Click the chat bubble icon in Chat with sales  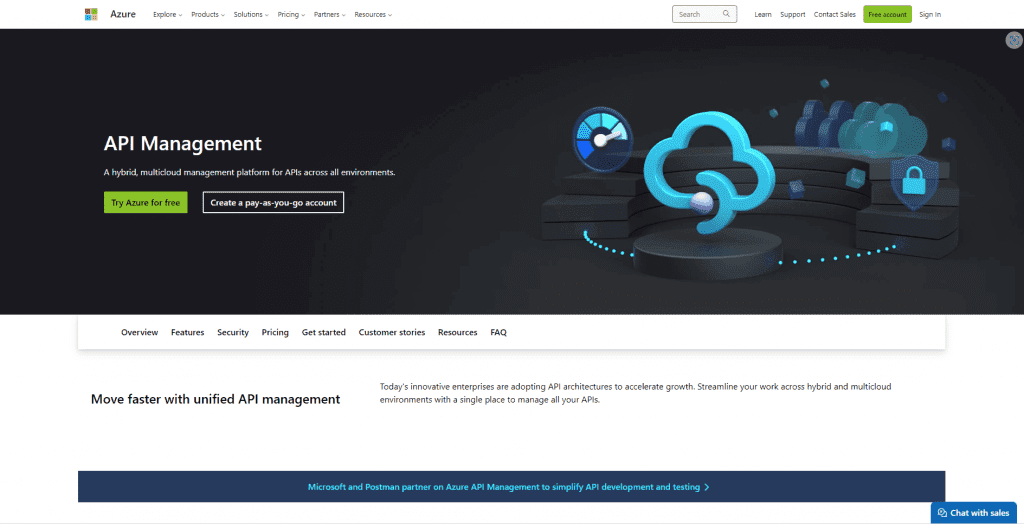pos(942,513)
